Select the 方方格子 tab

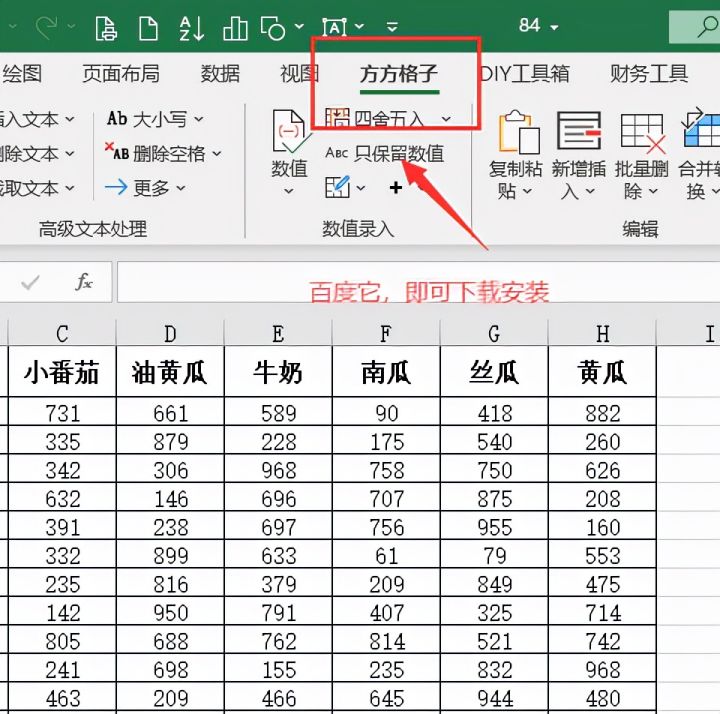tap(399, 73)
